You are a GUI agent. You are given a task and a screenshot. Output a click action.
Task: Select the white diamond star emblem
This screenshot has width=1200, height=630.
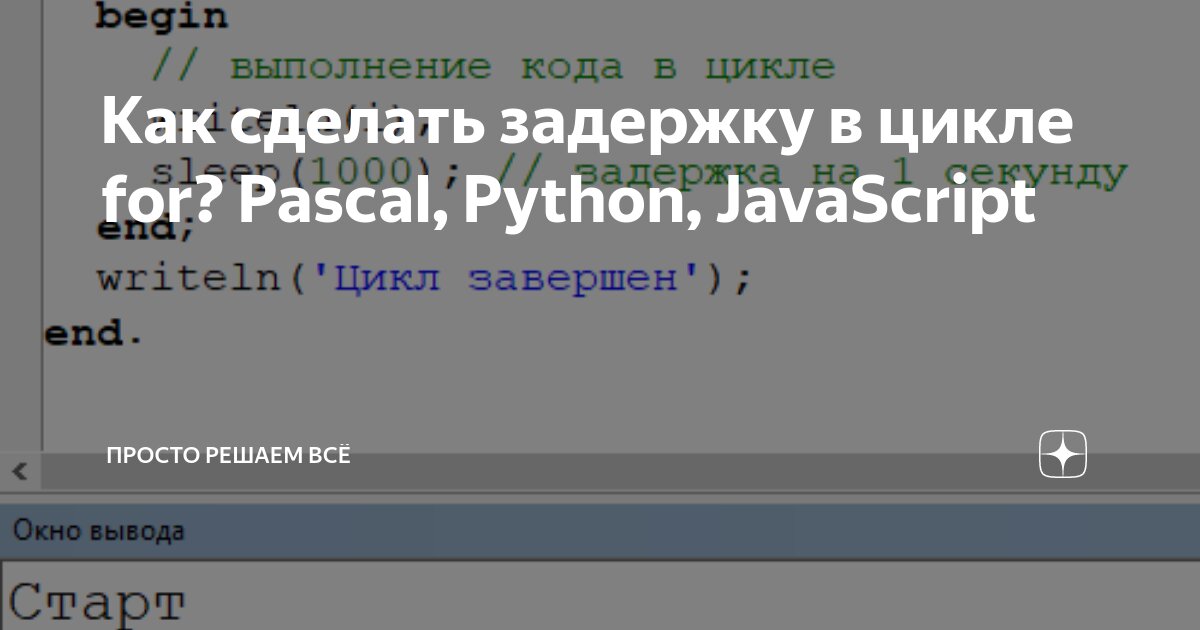pos(1061,455)
